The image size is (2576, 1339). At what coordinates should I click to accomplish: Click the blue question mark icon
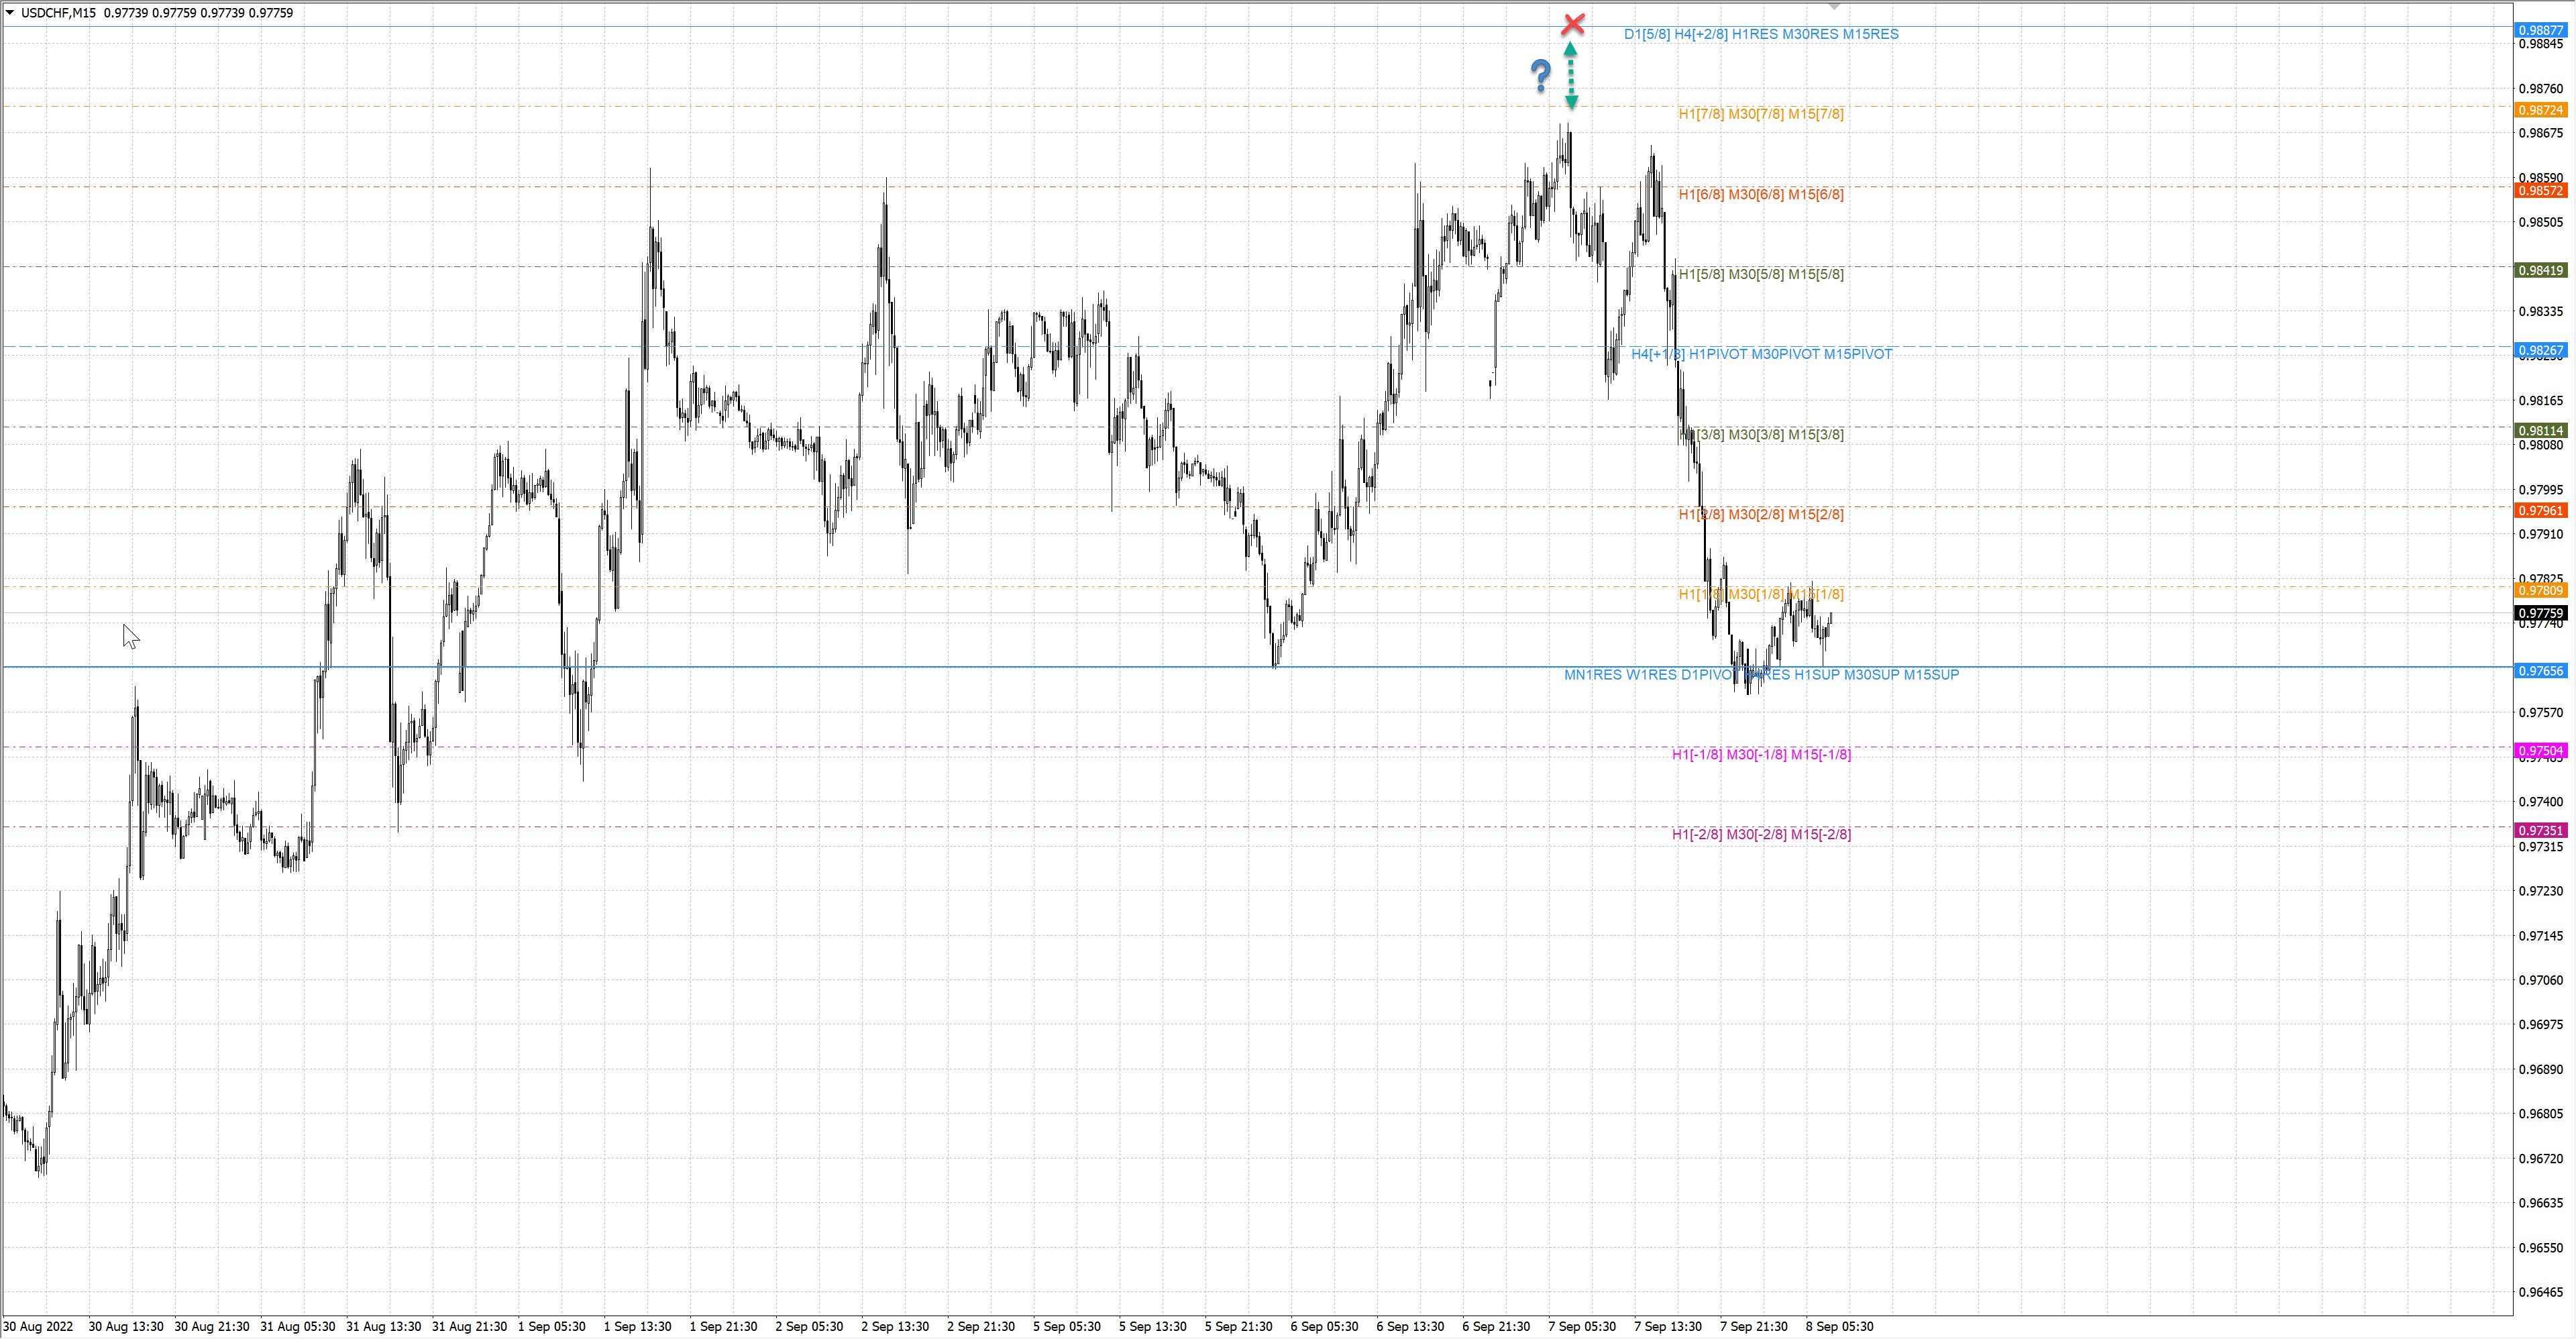pyautogui.click(x=1541, y=75)
